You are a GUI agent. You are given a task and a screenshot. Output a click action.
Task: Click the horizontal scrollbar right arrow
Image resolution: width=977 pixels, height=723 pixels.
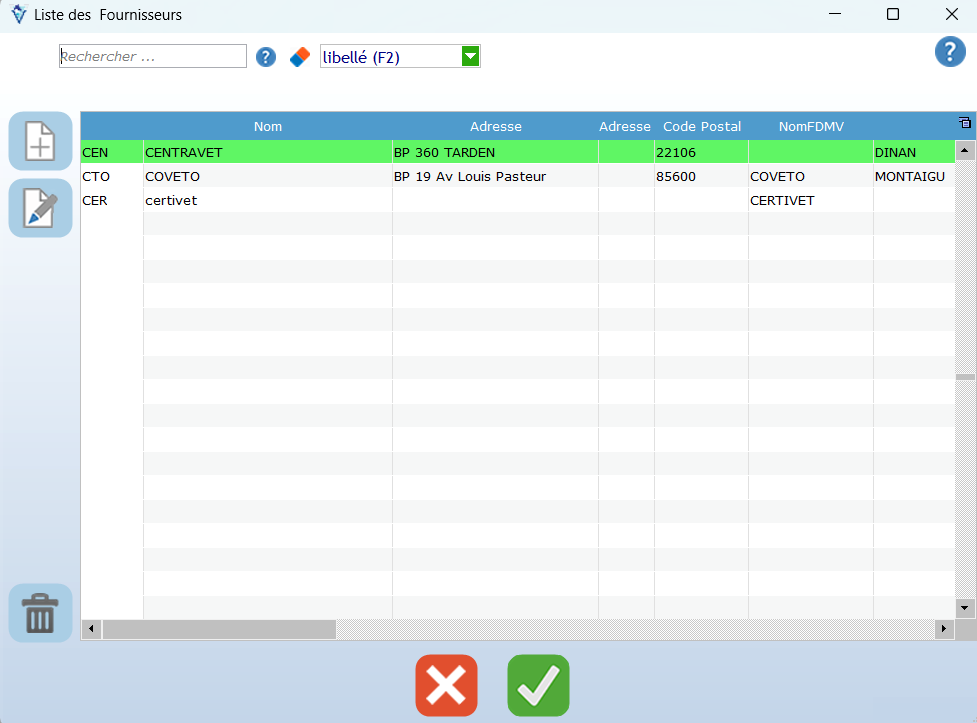[x=944, y=629]
